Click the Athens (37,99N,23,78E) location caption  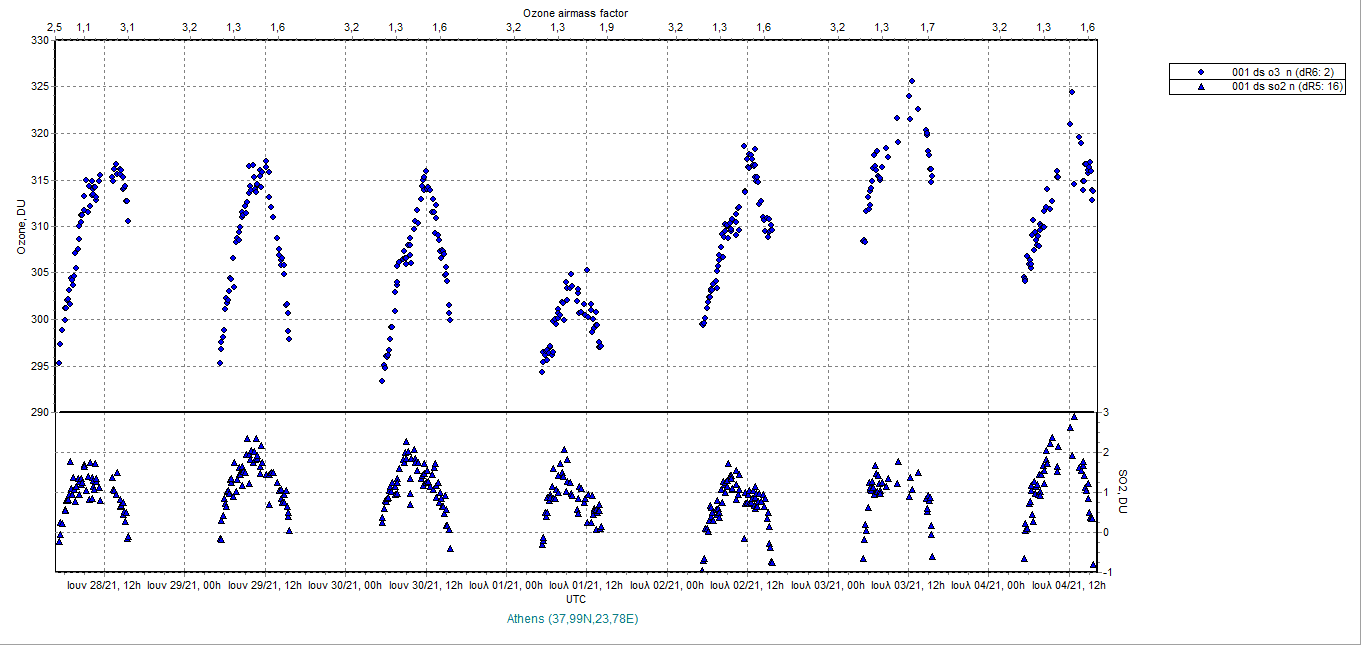pos(574,619)
